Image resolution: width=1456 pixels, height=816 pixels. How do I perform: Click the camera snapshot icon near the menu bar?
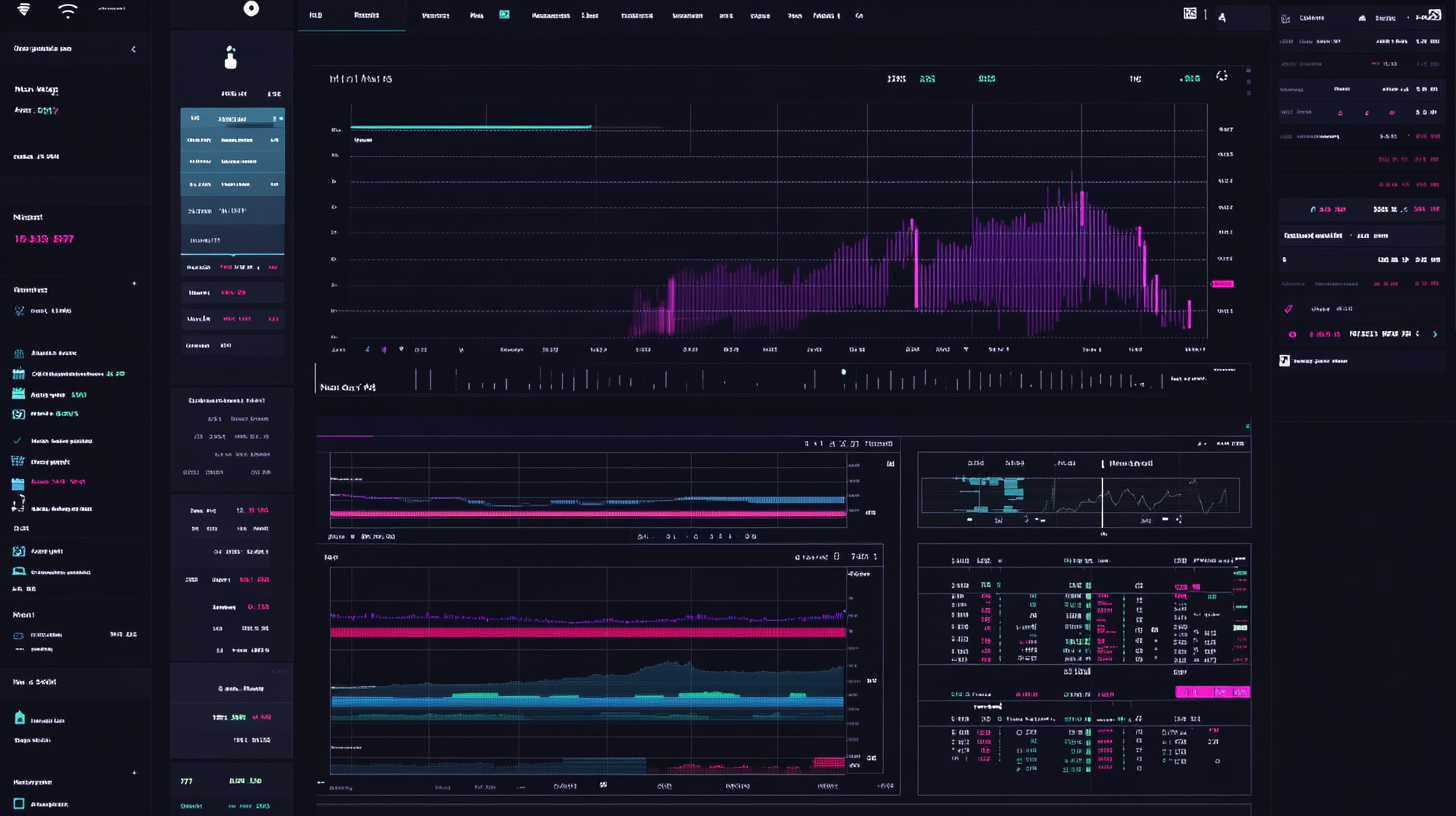(1190, 13)
